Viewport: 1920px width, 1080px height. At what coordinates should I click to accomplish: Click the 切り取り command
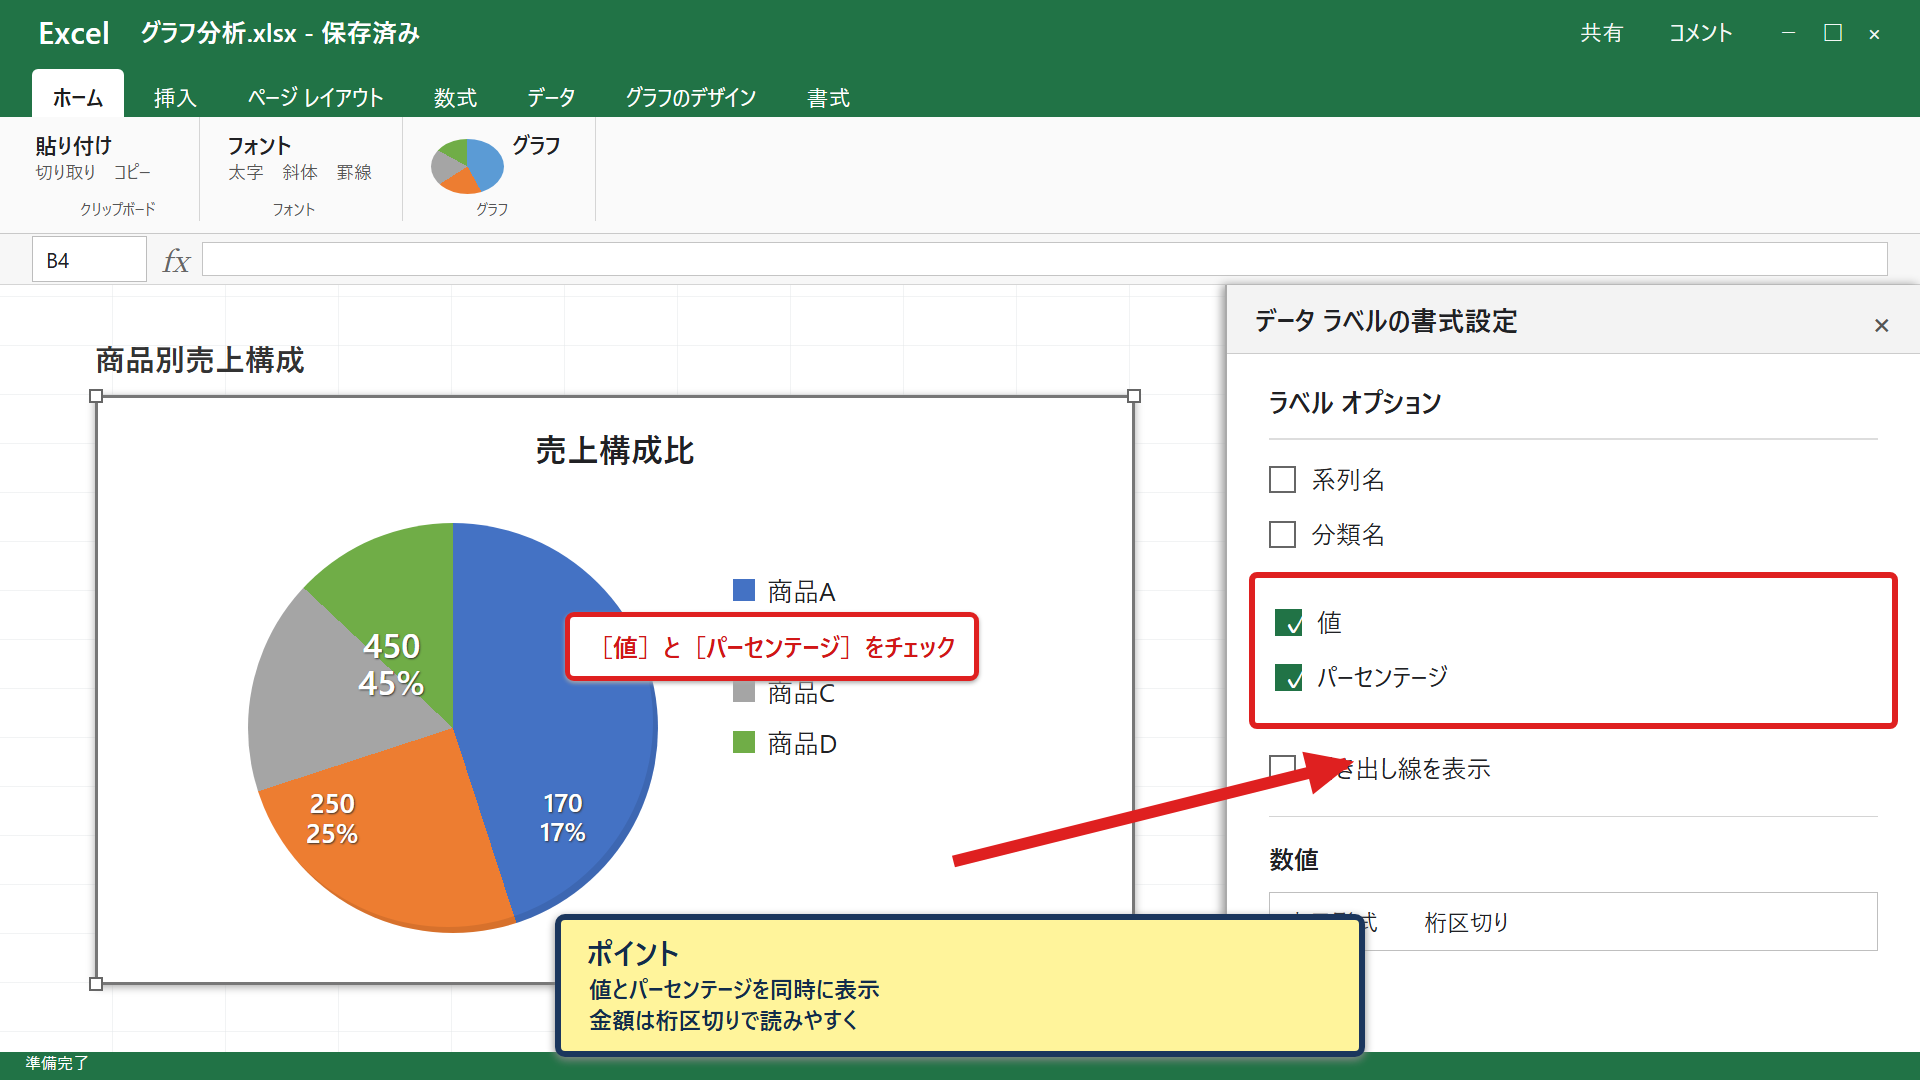(66, 172)
